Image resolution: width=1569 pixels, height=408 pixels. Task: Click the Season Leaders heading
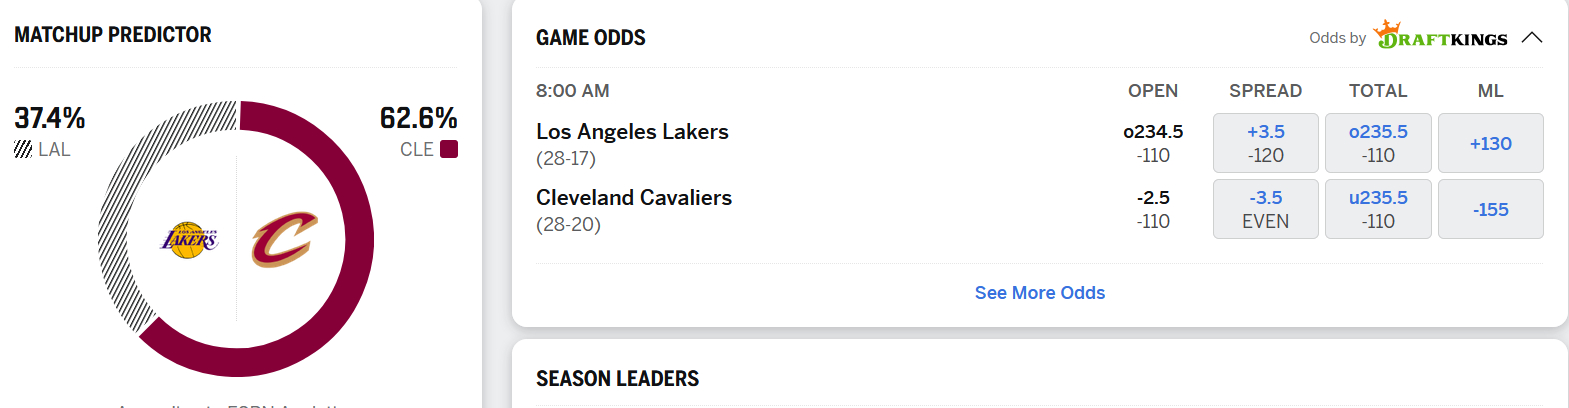click(617, 379)
